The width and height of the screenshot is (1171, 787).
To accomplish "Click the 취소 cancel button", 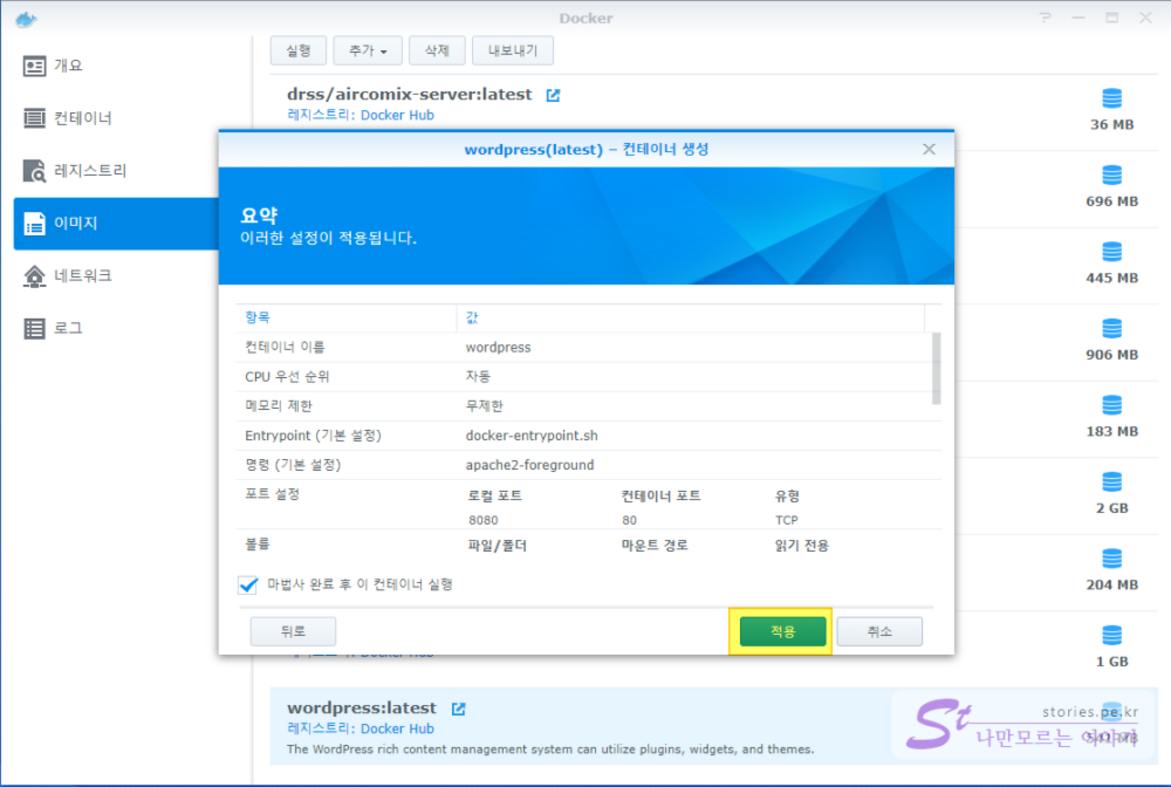I will (x=879, y=632).
